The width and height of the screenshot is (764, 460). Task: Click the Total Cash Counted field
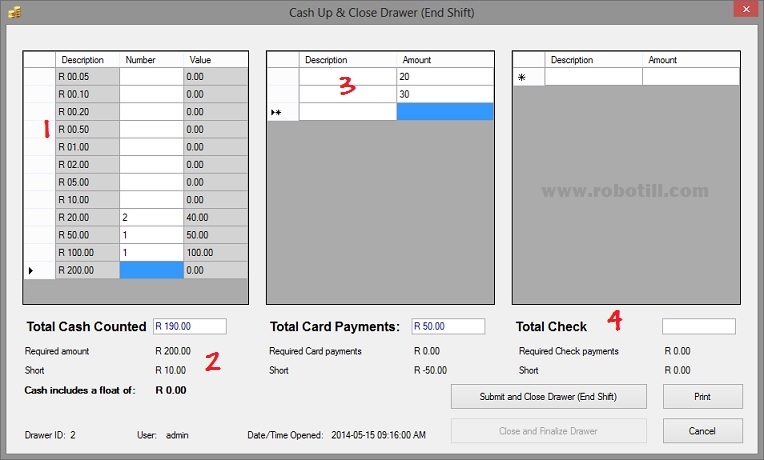(x=190, y=326)
